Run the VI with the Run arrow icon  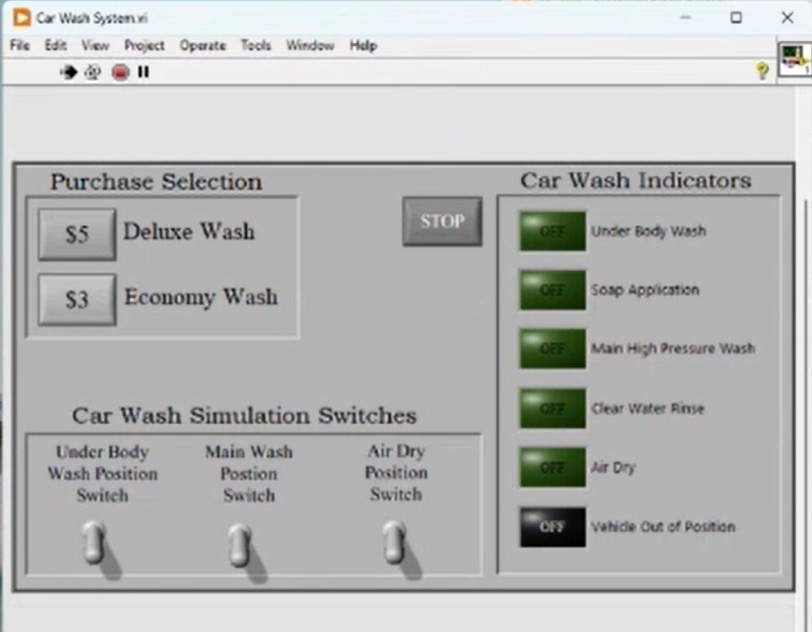coord(68,71)
